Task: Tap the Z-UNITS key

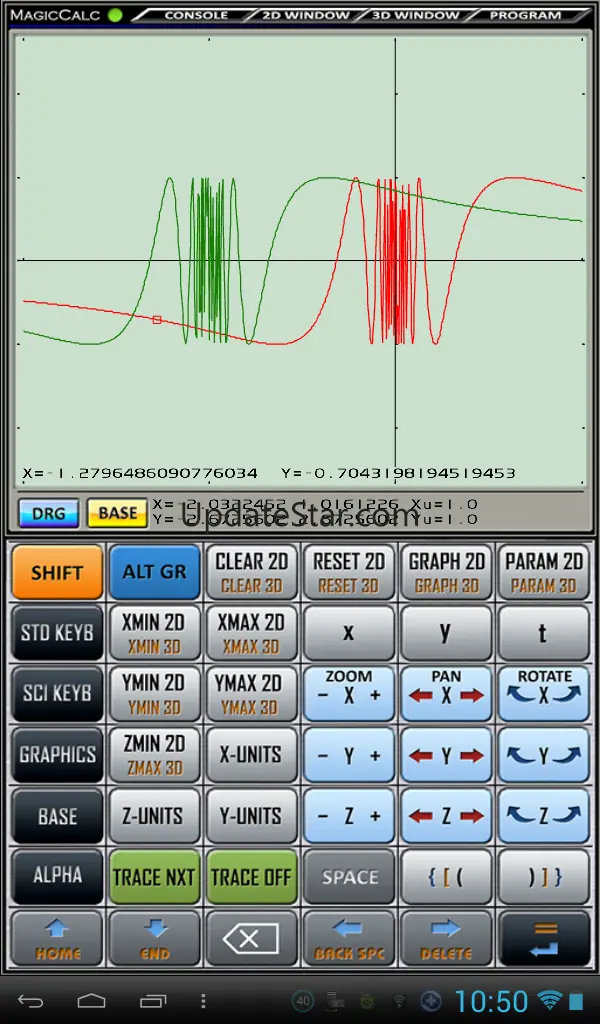Action: coord(155,816)
